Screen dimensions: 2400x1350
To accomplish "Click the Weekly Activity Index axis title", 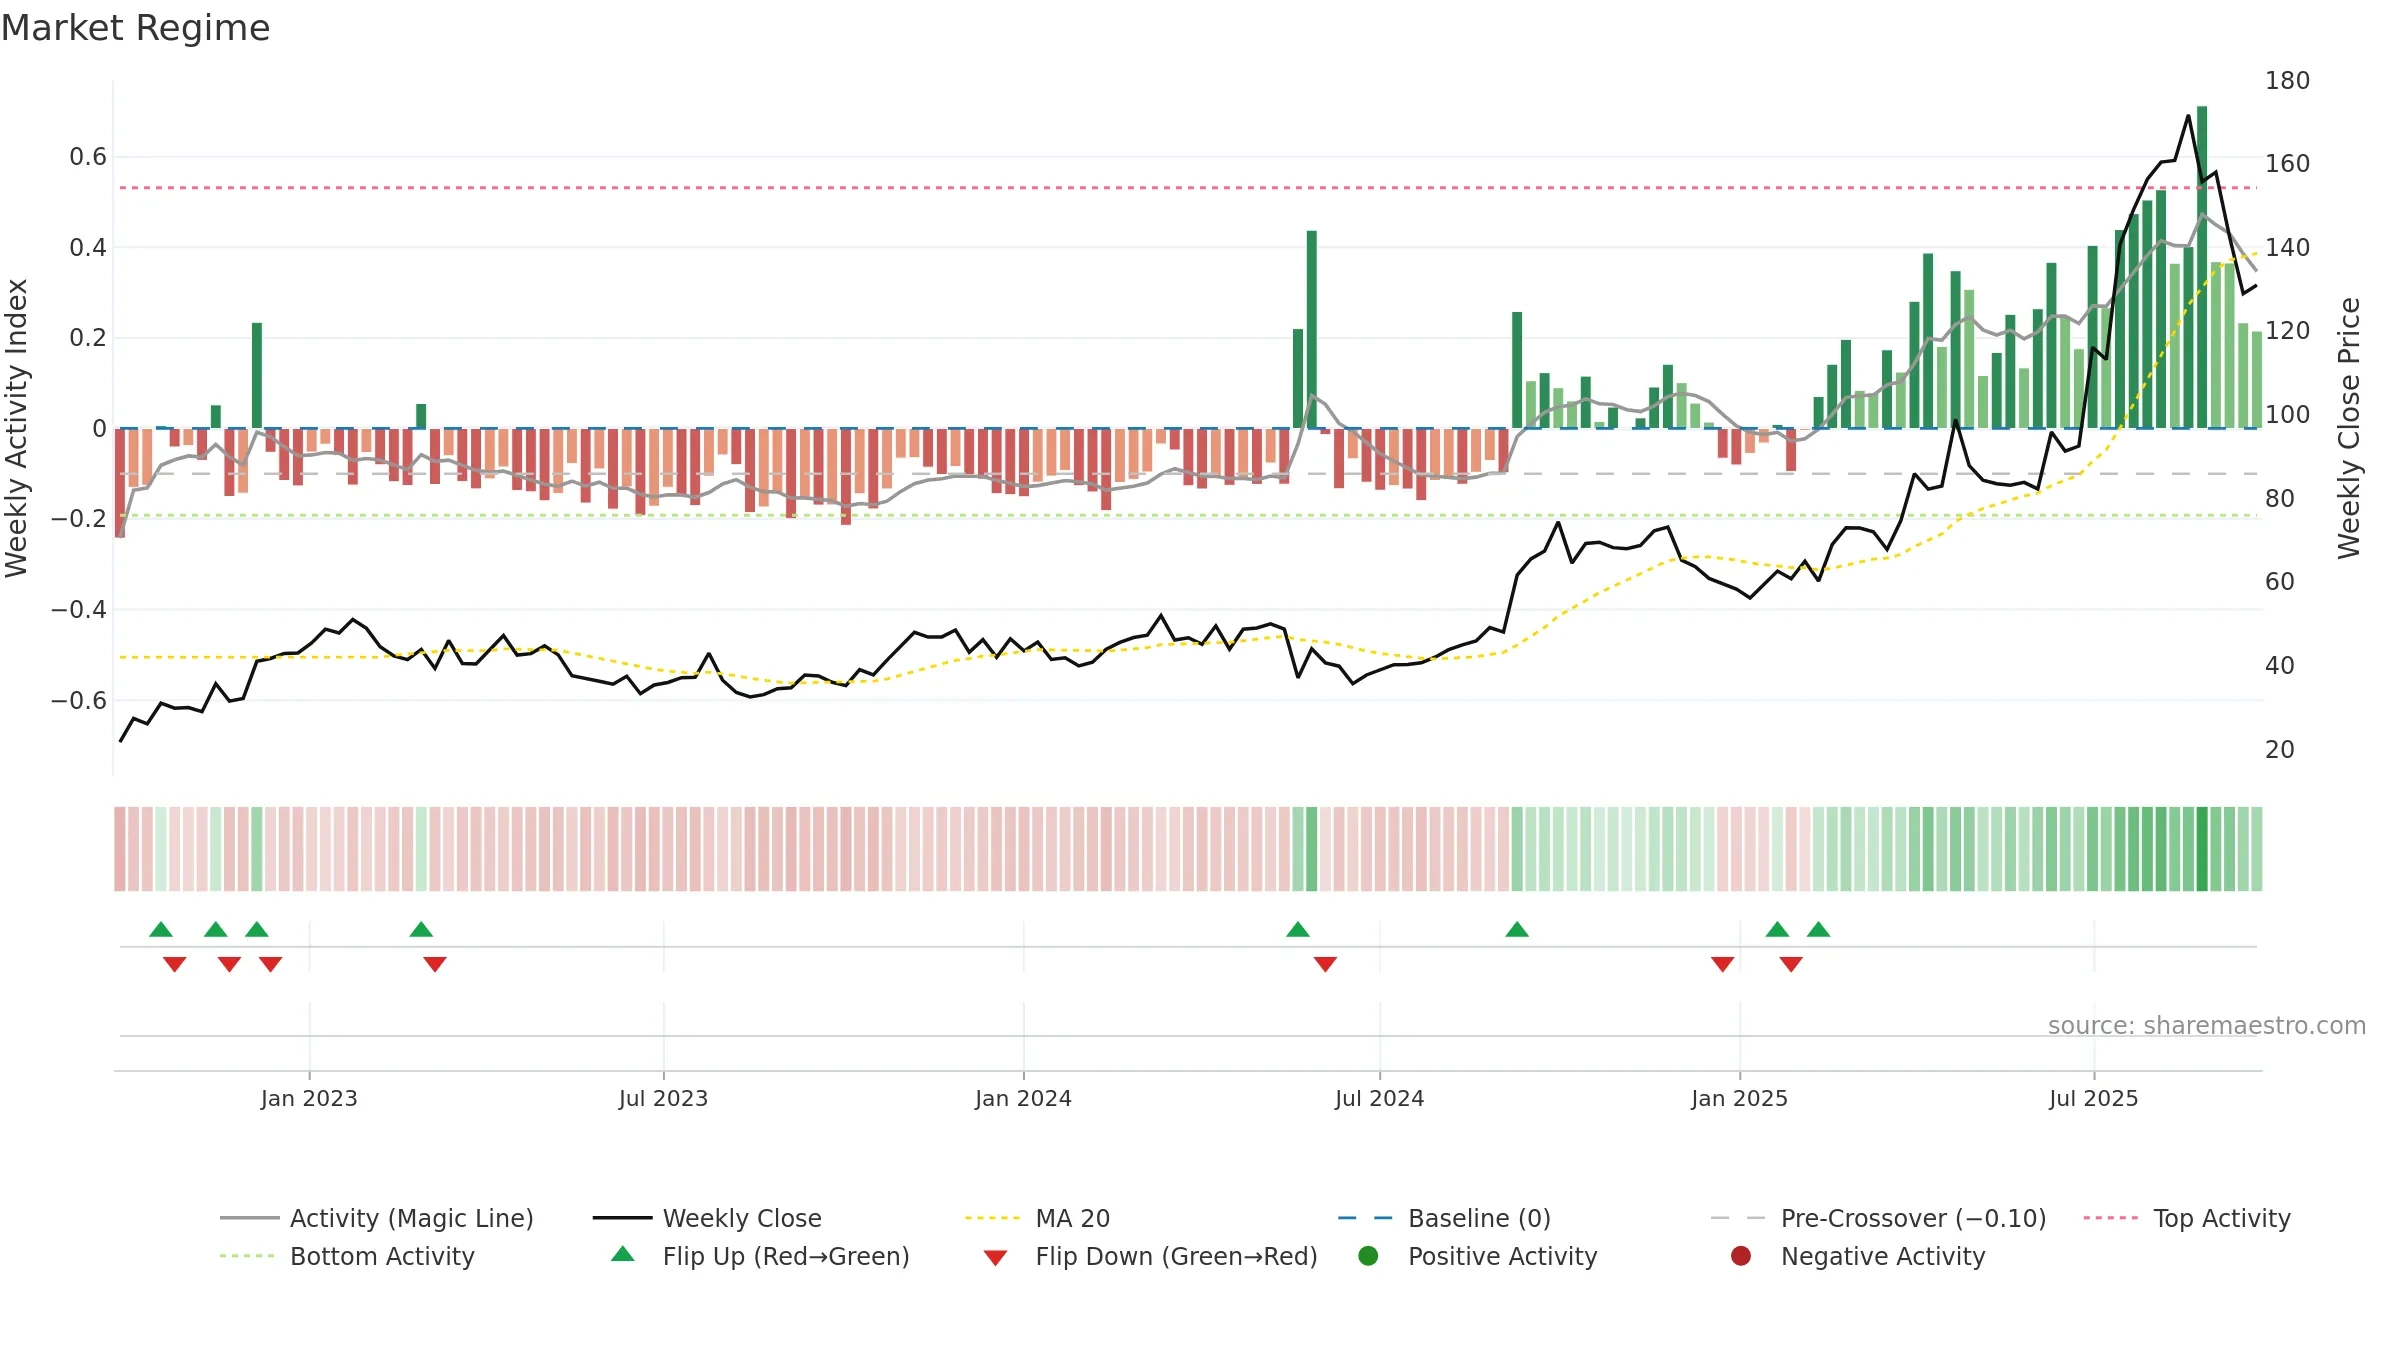I will [x=16, y=428].
